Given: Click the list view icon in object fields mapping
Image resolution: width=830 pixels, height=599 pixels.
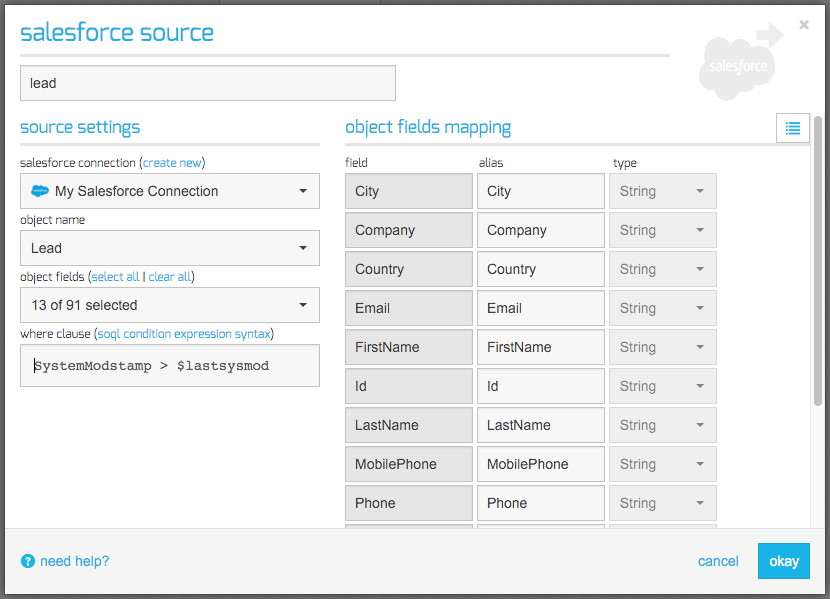Looking at the screenshot, I should click(792, 128).
